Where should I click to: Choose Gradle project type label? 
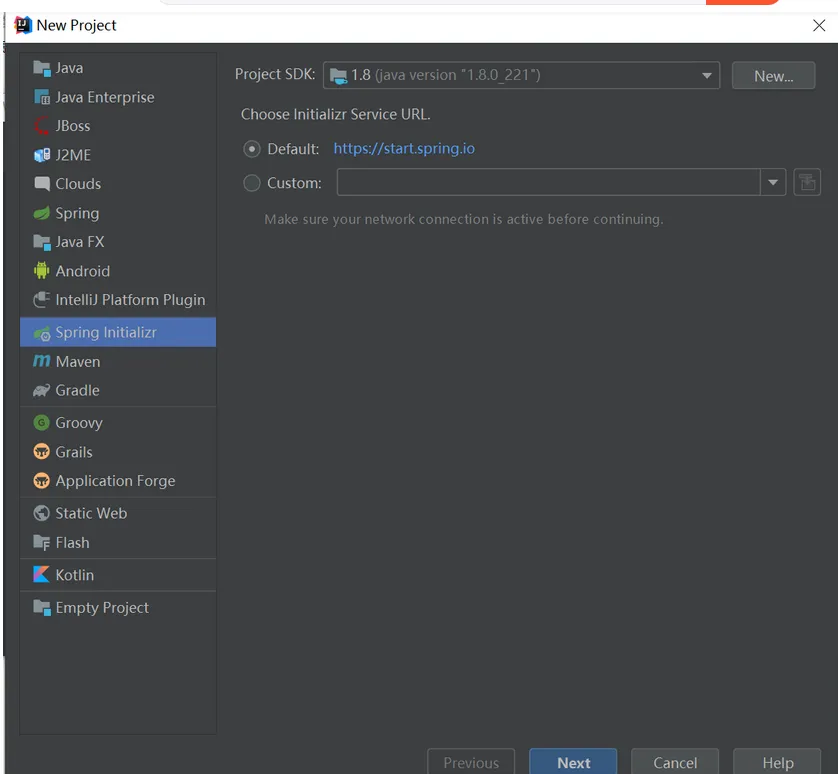(77, 390)
